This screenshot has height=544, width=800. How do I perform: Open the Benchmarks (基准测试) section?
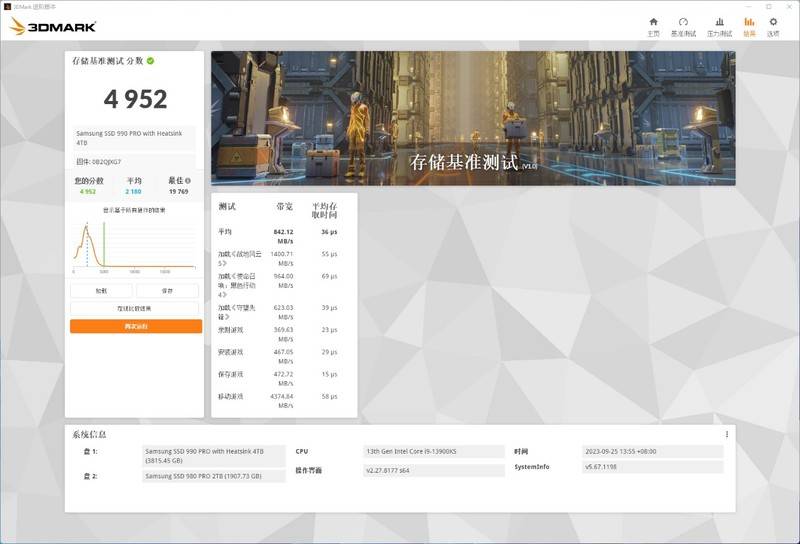click(683, 26)
